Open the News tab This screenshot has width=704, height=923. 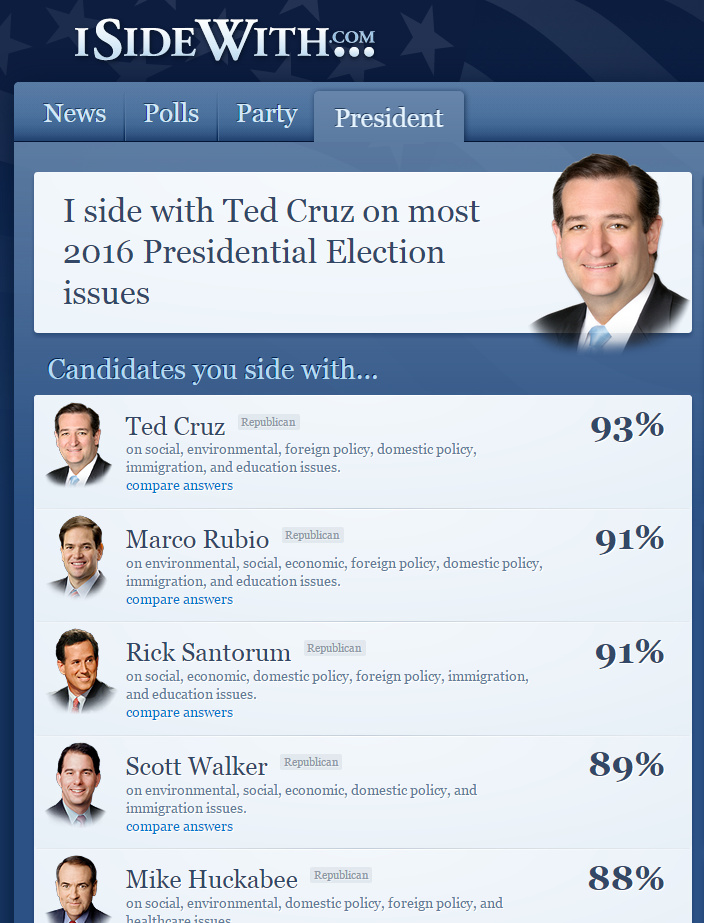pyautogui.click(x=74, y=113)
